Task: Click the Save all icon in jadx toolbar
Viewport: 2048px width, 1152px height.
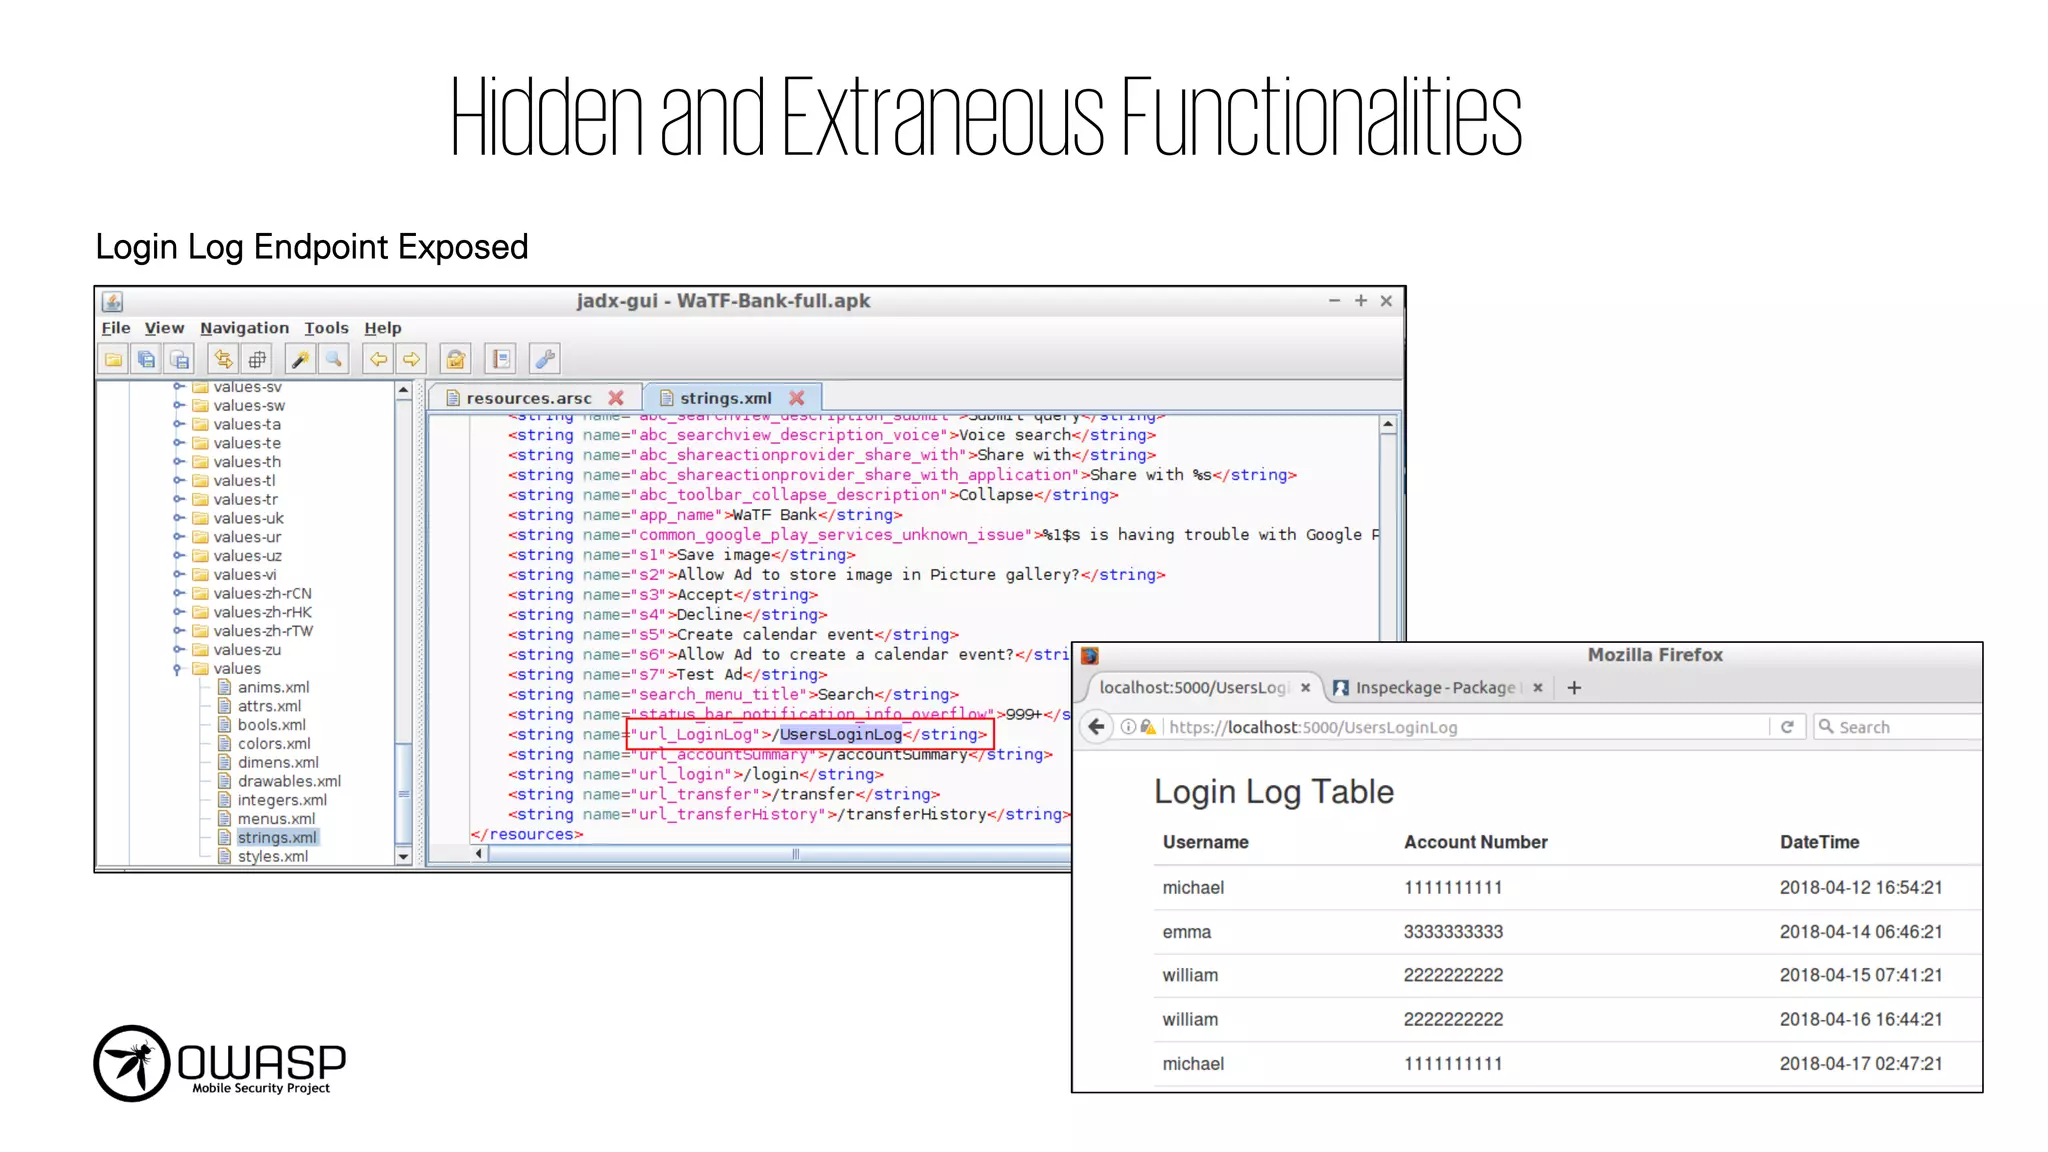Action: point(147,359)
